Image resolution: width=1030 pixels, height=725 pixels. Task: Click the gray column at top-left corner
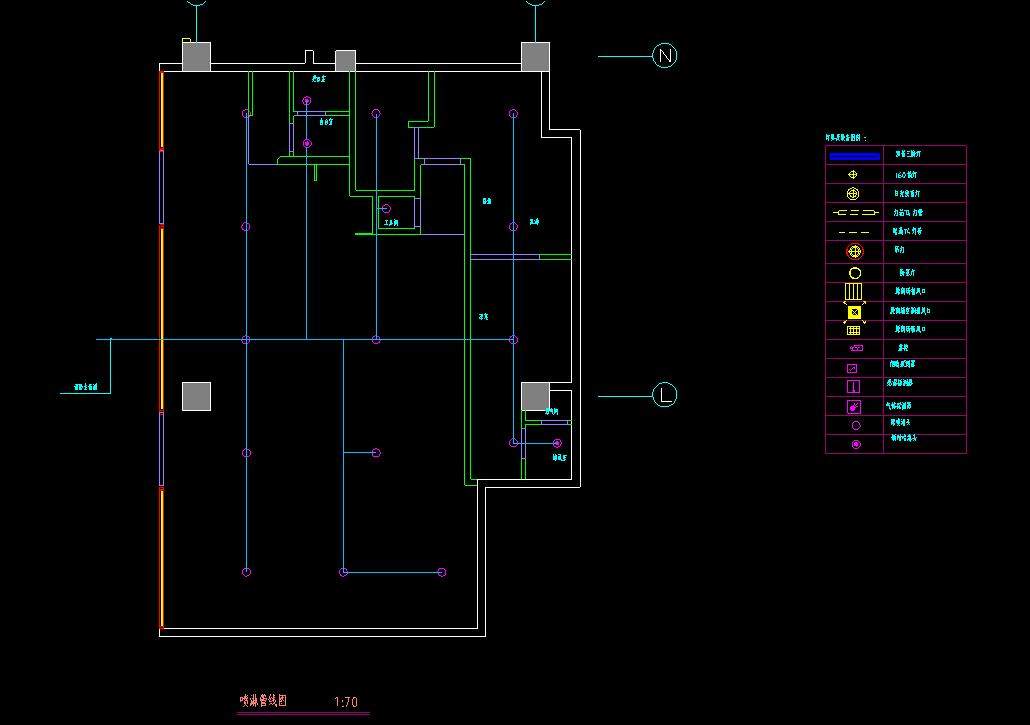point(196,56)
